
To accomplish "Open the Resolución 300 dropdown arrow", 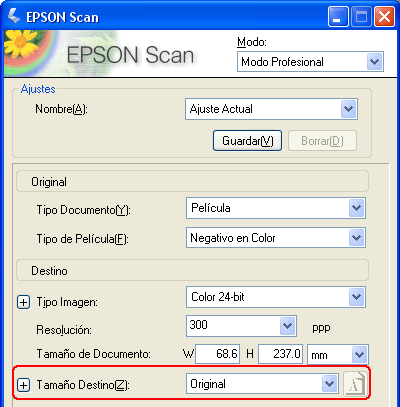I will [x=287, y=326].
